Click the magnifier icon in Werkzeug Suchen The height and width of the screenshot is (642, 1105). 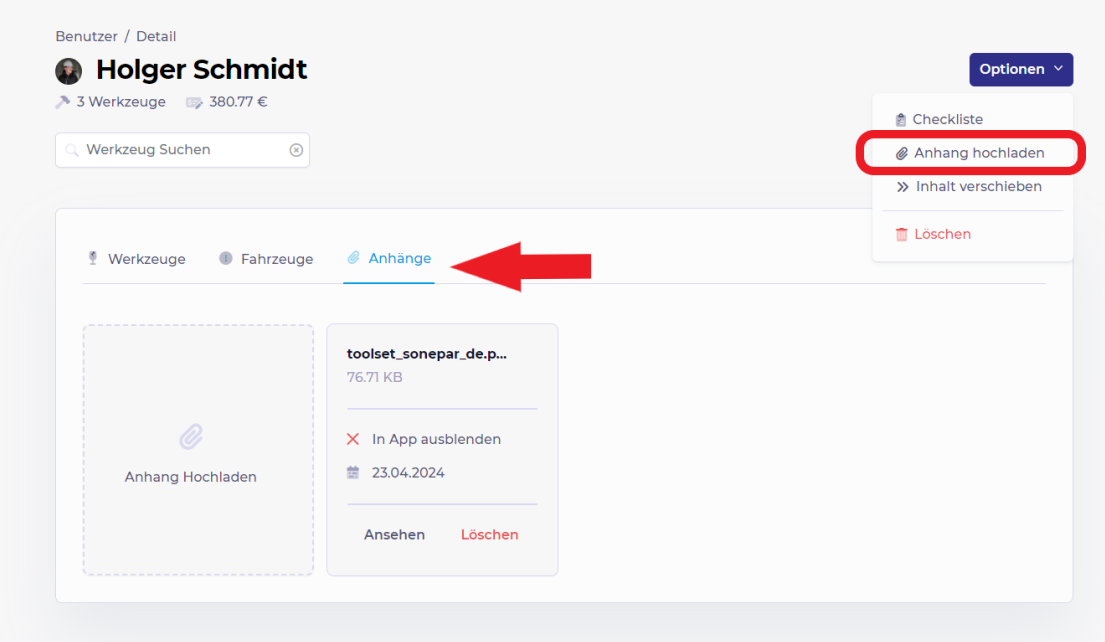pyautogui.click(x=72, y=150)
